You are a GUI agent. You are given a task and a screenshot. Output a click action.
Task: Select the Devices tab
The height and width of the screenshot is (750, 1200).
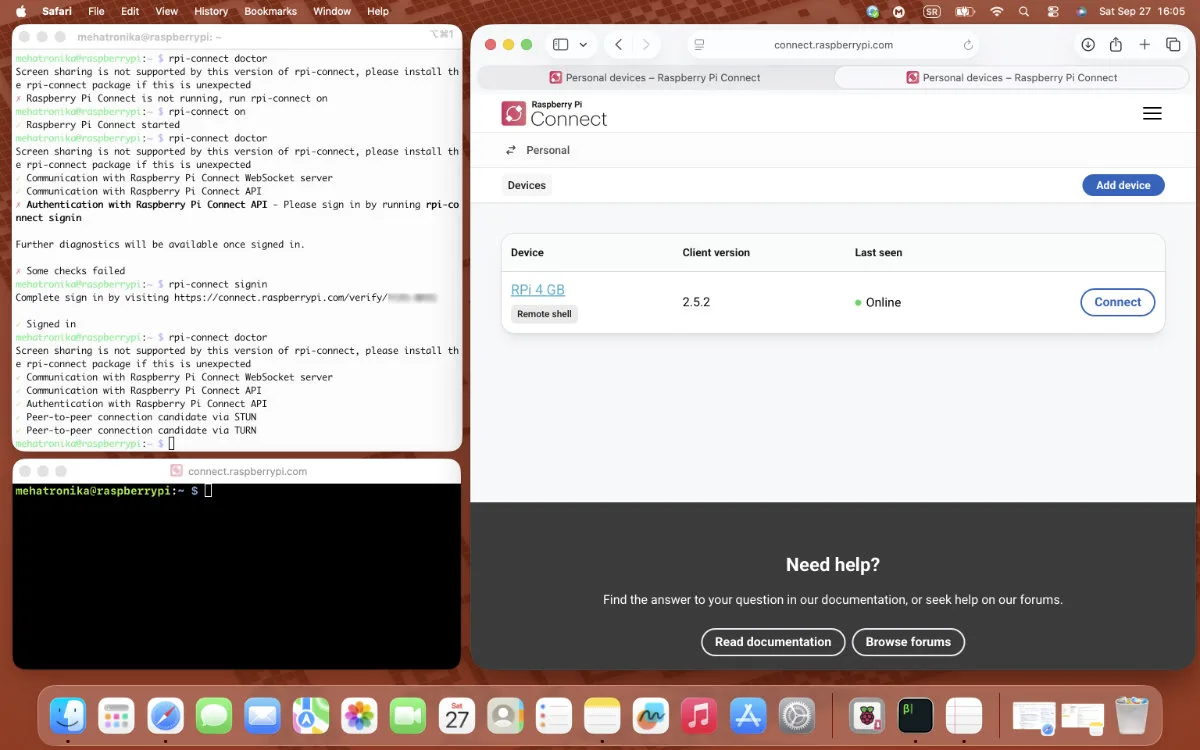coord(527,185)
